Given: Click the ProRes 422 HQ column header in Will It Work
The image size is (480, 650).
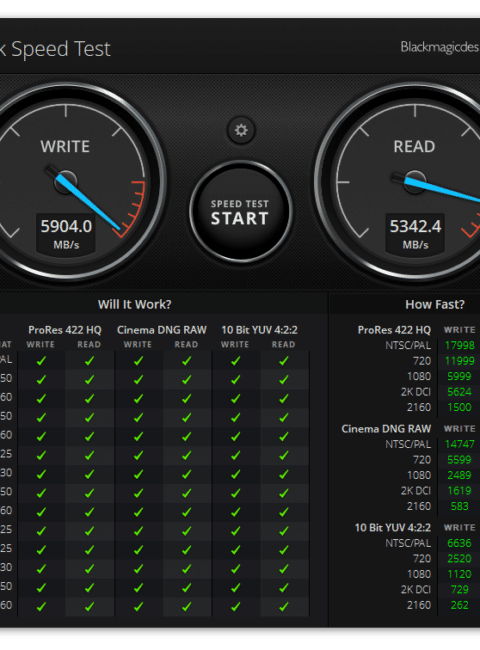Looking at the screenshot, I should click(65, 330).
